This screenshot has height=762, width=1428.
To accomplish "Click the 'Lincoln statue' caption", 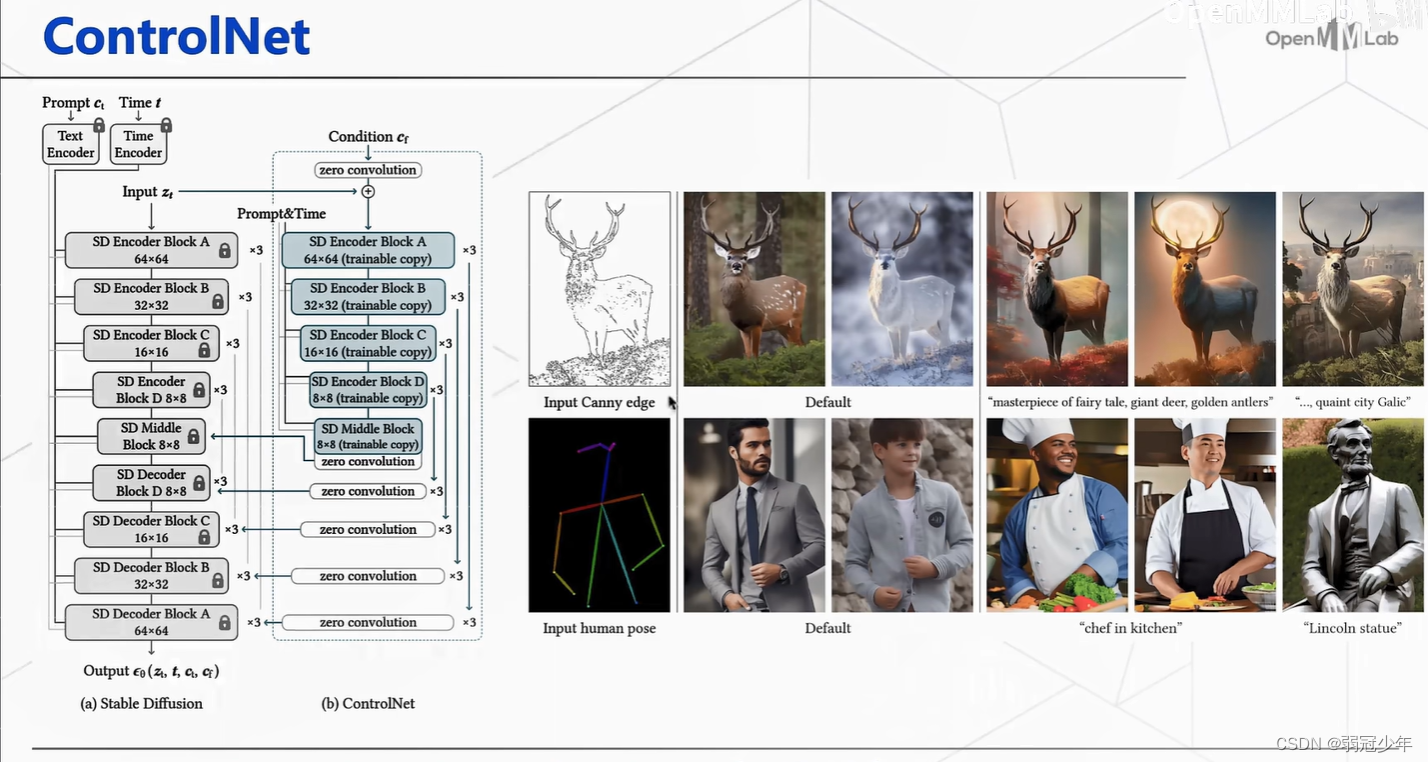I will [x=1353, y=628].
